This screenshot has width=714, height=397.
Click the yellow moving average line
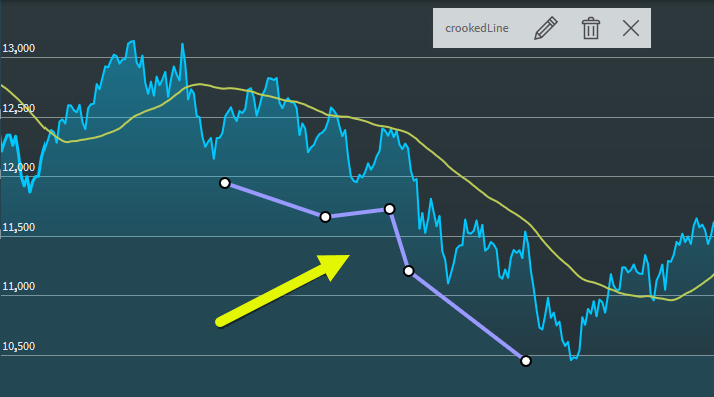point(455,171)
